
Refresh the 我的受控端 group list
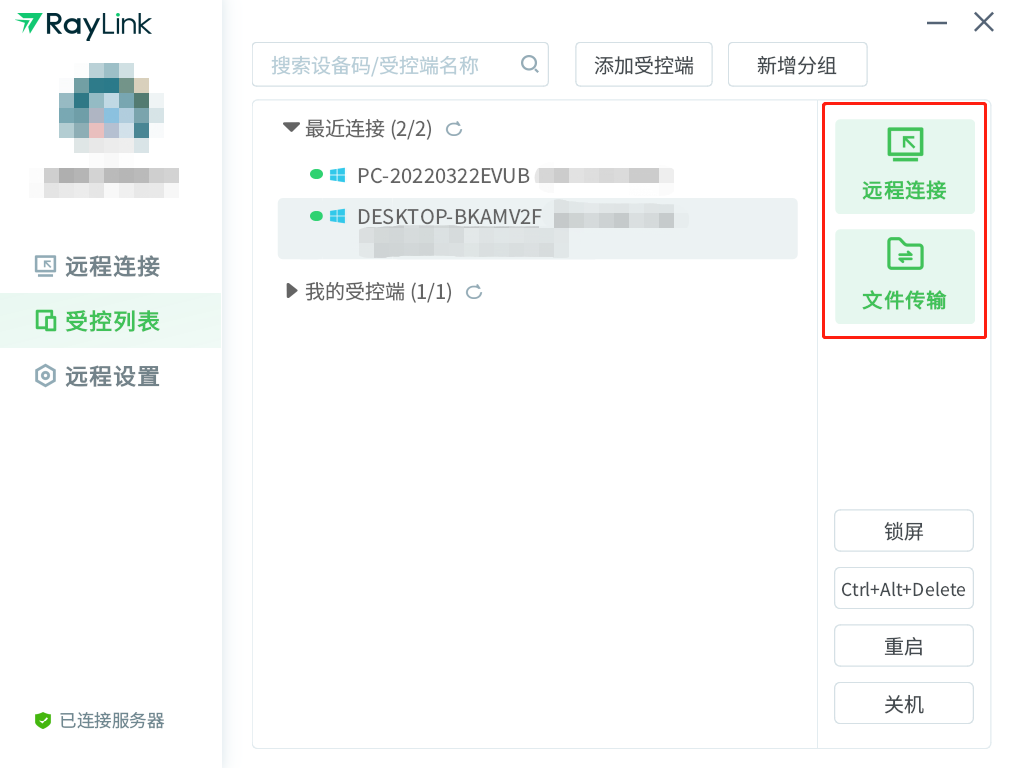475,292
